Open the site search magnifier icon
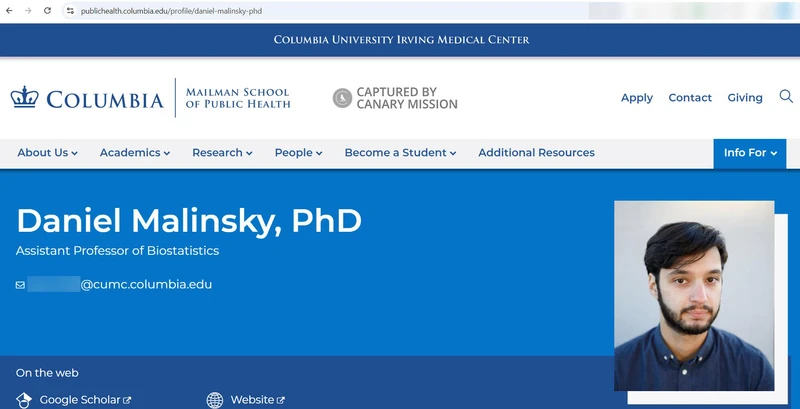 786,97
